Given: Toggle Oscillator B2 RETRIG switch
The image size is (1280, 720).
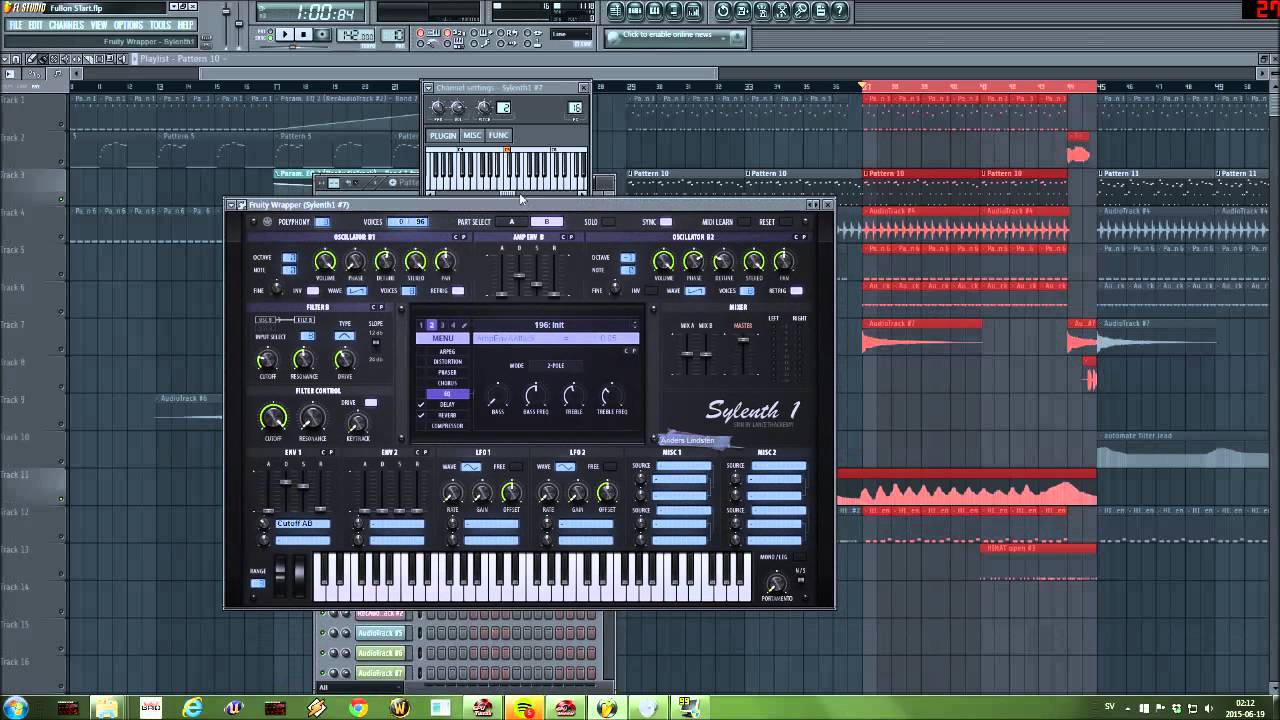Looking at the screenshot, I should pos(796,291).
